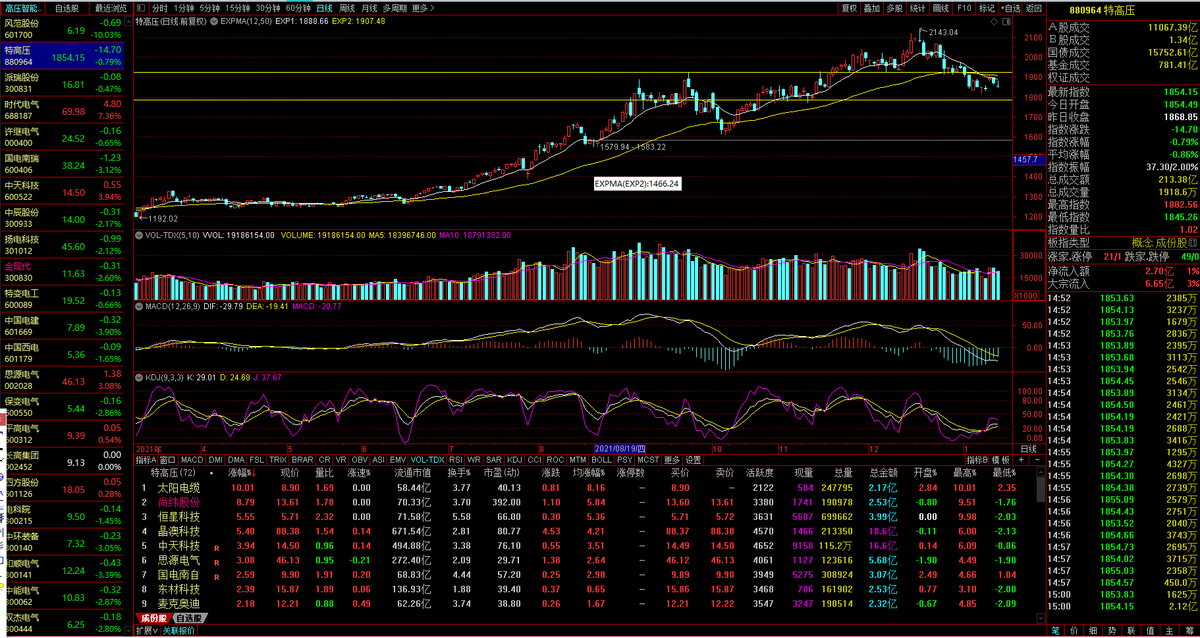Switch chart to 月线 period
Image resolution: width=1200 pixels, height=638 pixels.
pyautogui.click(x=370, y=7)
